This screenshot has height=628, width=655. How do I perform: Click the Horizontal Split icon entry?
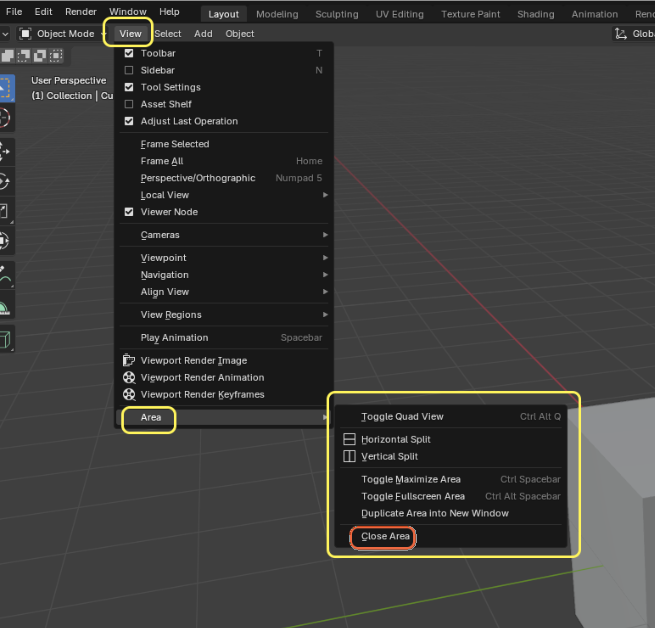pyautogui.click(x=349, y=439)
